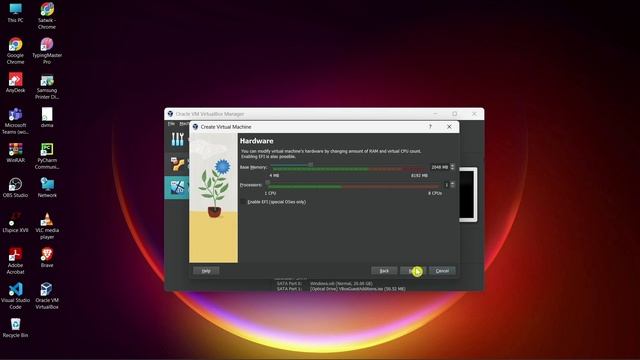
Task: Click the Processors slider handle
Action: 268,182
